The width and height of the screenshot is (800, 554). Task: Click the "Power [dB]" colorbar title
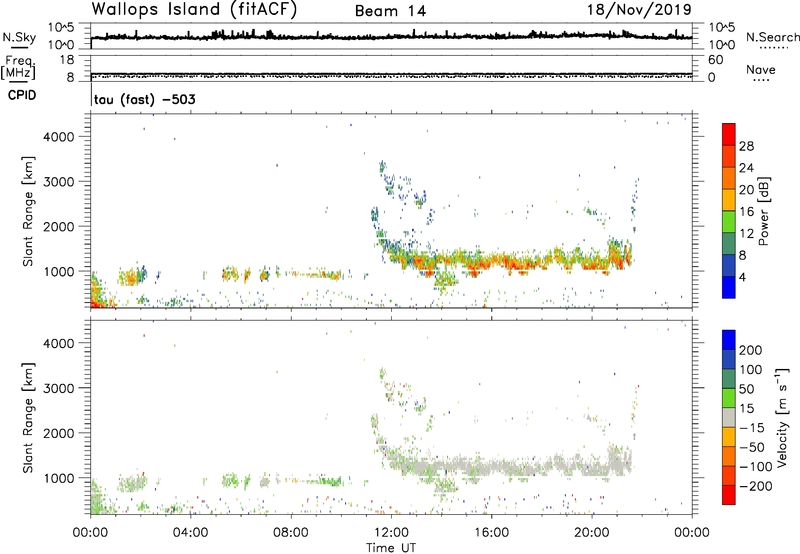click(x=763, y=211)
